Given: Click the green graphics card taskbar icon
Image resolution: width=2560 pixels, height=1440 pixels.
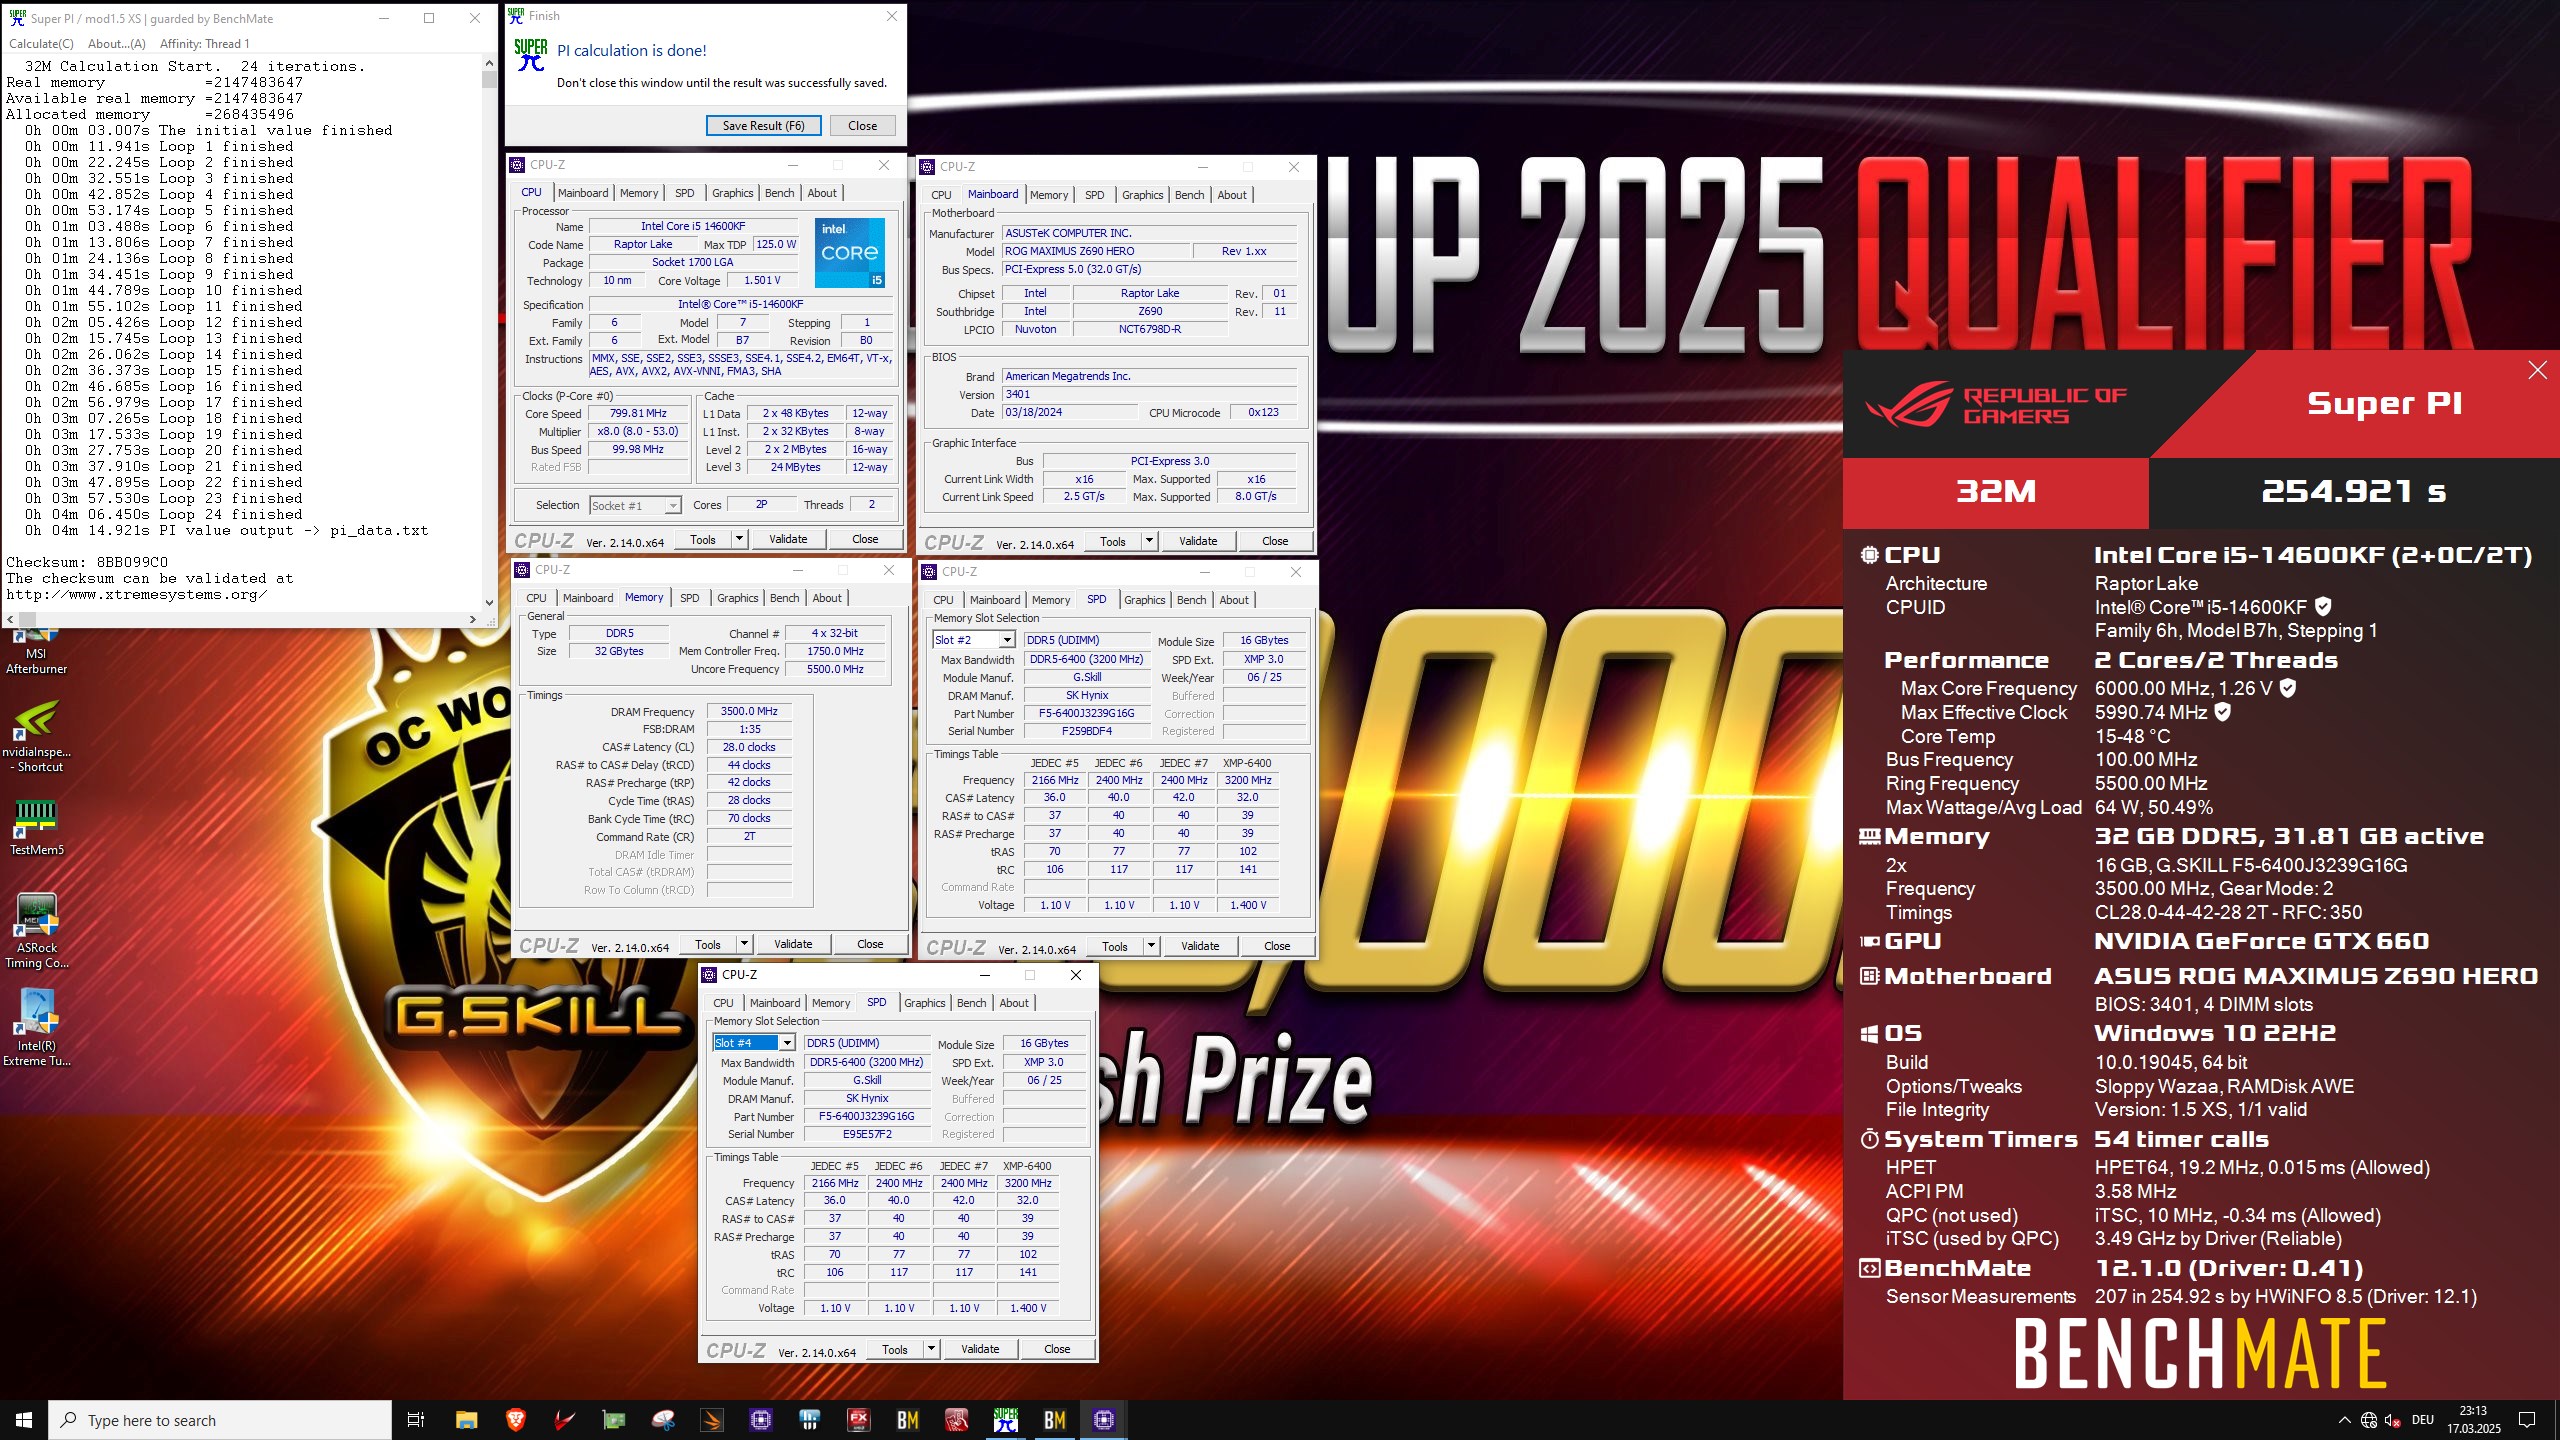Looking at the screenshot, I should [x=613, y=1420].
